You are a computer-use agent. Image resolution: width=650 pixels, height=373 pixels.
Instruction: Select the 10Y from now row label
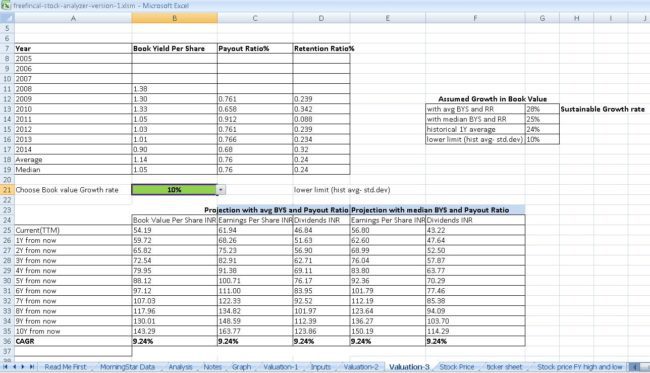click(73, 331)
